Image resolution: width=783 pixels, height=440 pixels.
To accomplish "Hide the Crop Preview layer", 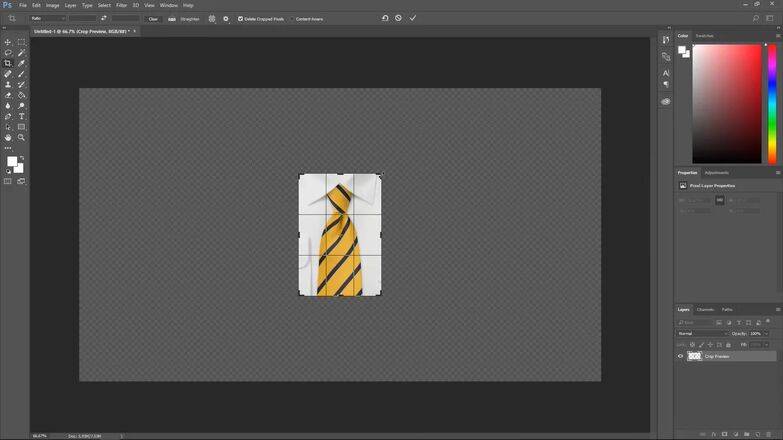I will click(x=681, y=356).
